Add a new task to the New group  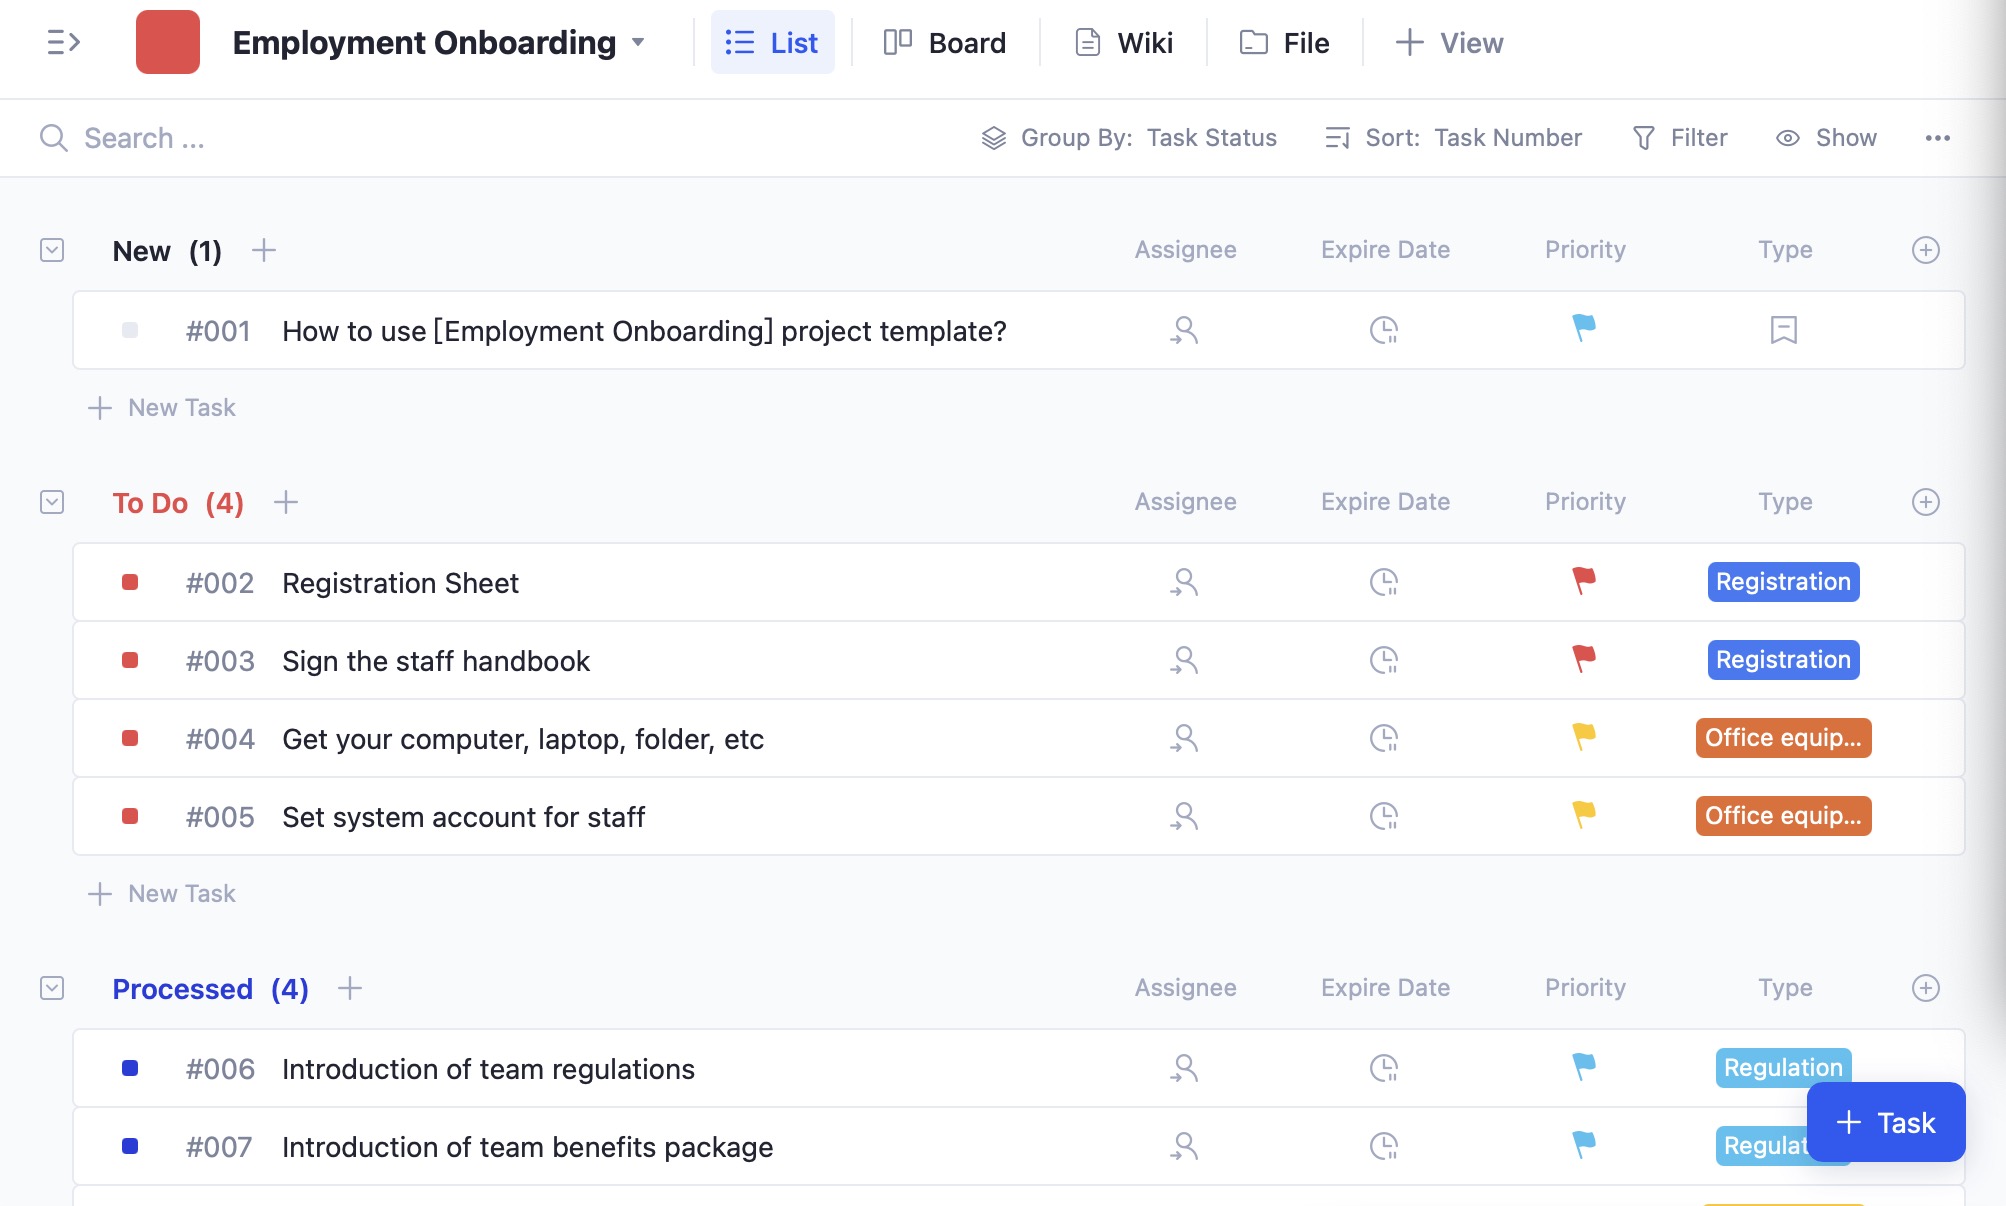click(263, 250)
